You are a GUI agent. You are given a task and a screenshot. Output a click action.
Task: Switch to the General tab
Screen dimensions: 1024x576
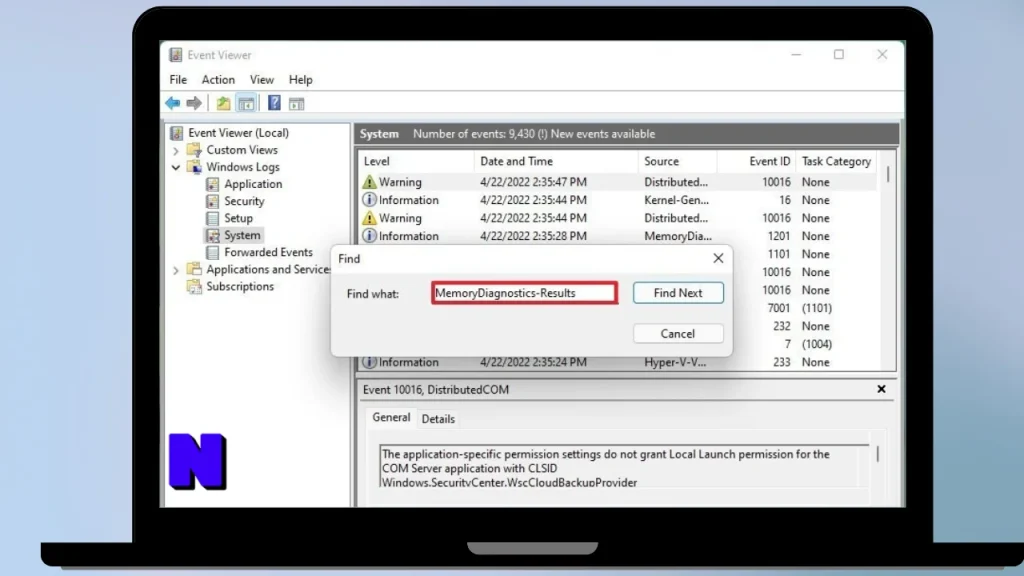point(391,417)
